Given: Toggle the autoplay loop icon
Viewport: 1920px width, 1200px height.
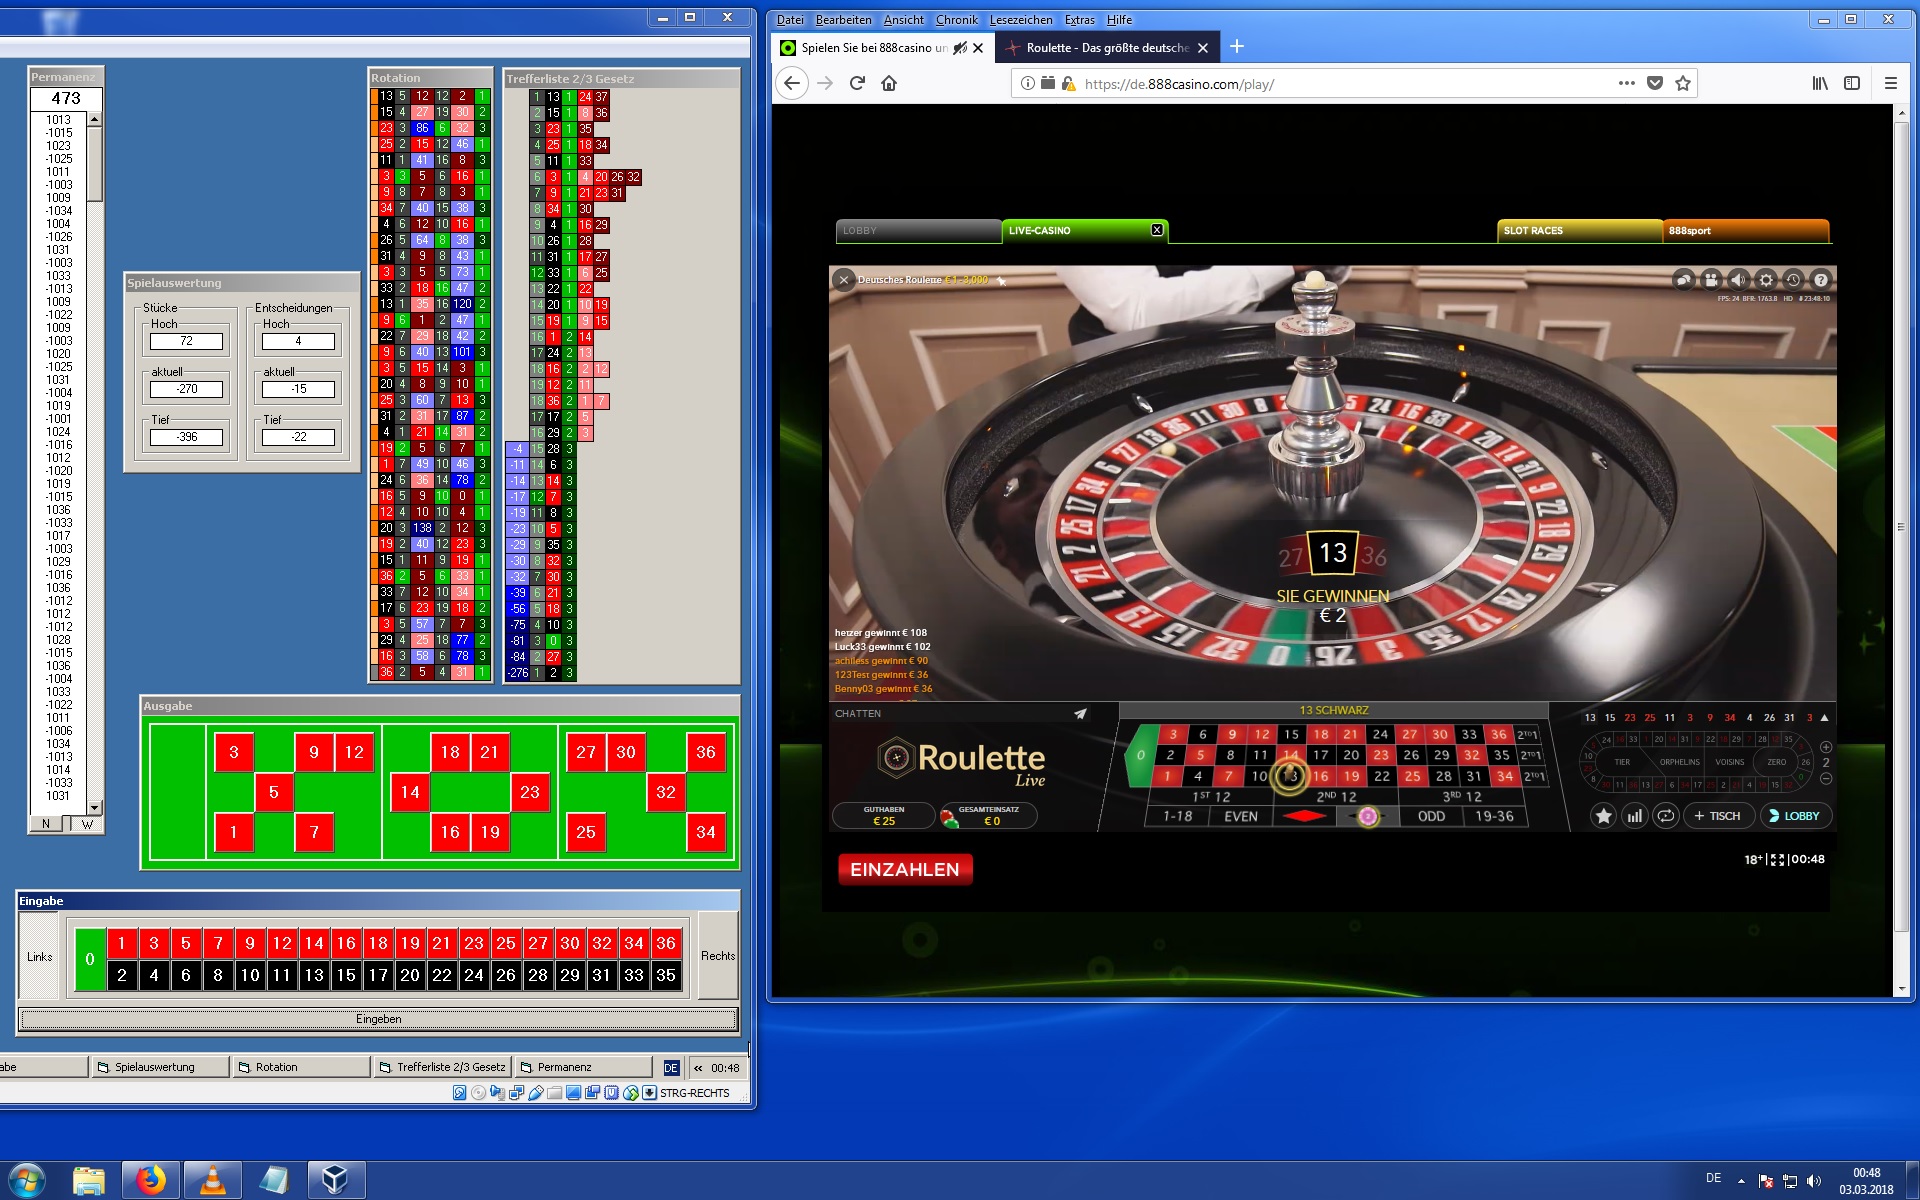Looking at the screenshot, I should coord(1665,816).
